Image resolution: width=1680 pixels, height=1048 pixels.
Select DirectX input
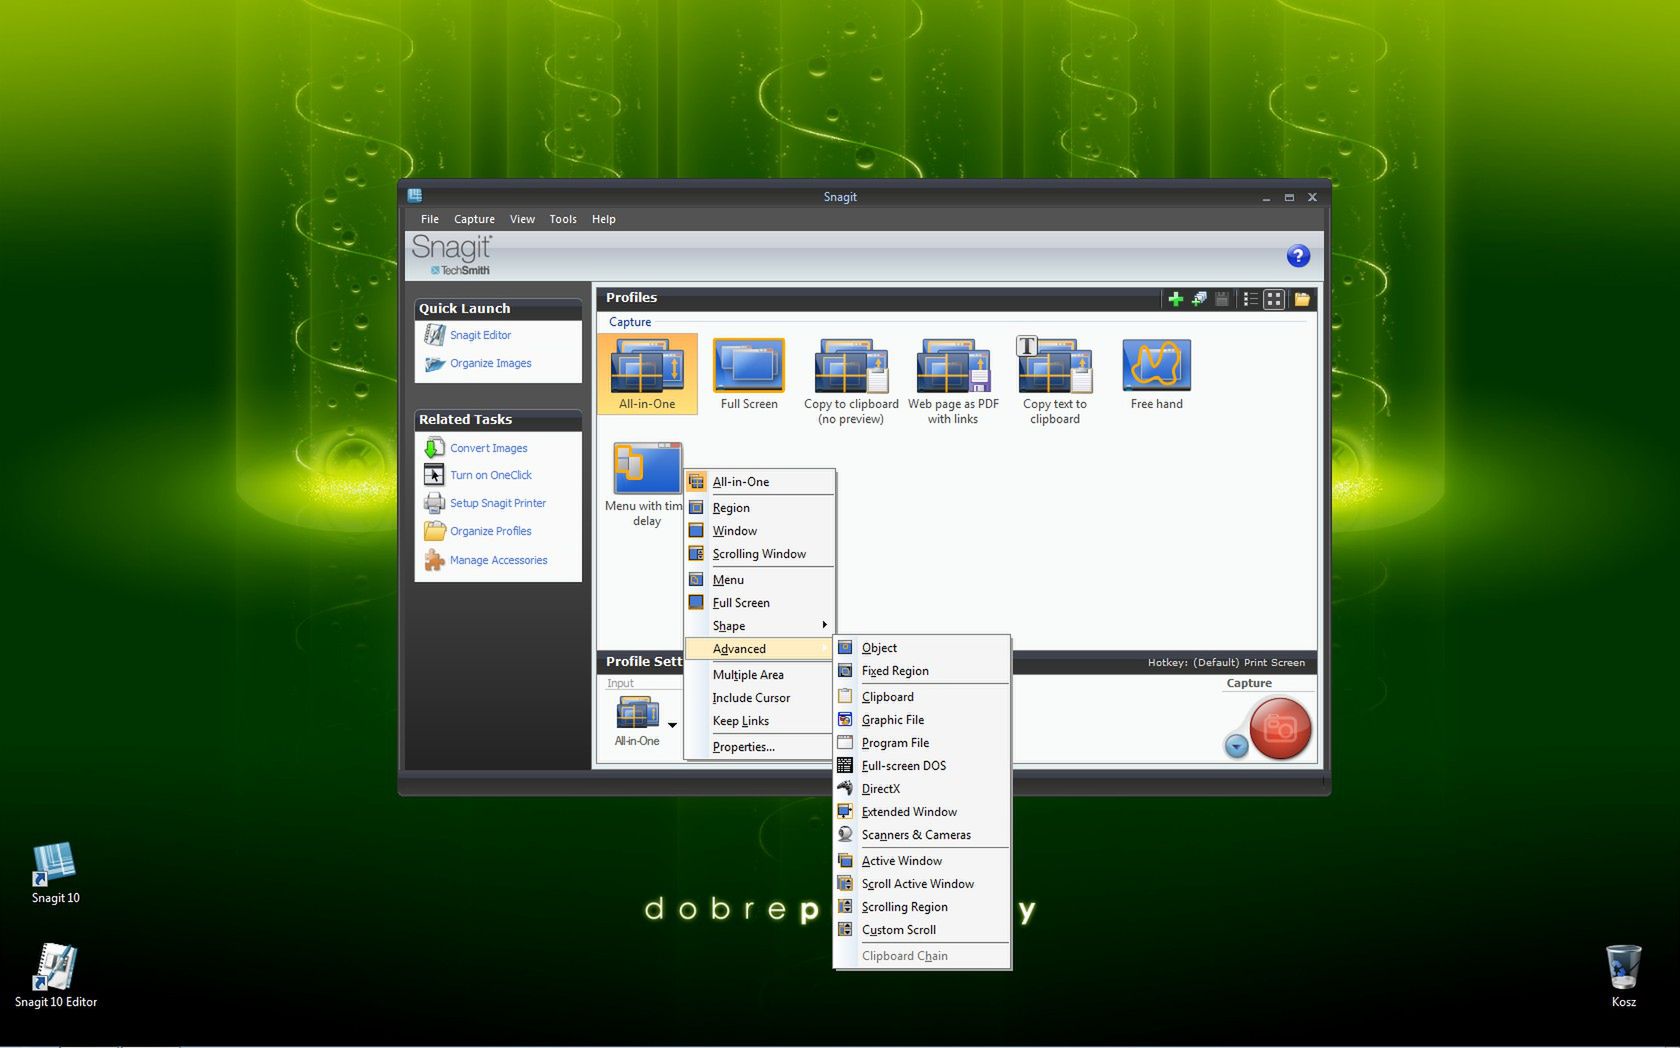(922, 789)
